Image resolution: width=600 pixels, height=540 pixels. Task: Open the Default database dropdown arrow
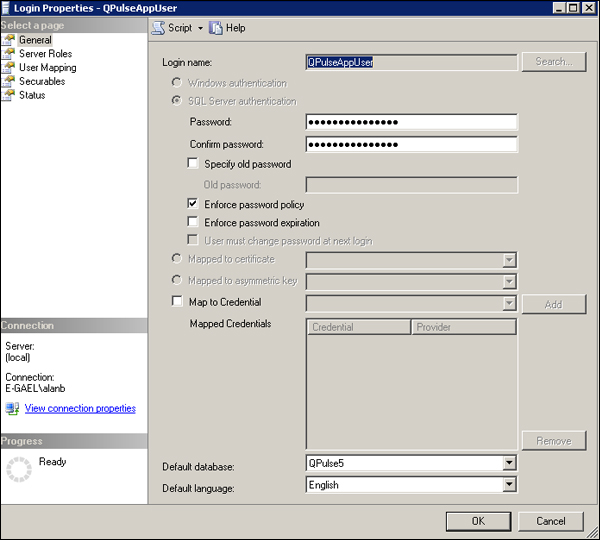[x=509, y=463]
